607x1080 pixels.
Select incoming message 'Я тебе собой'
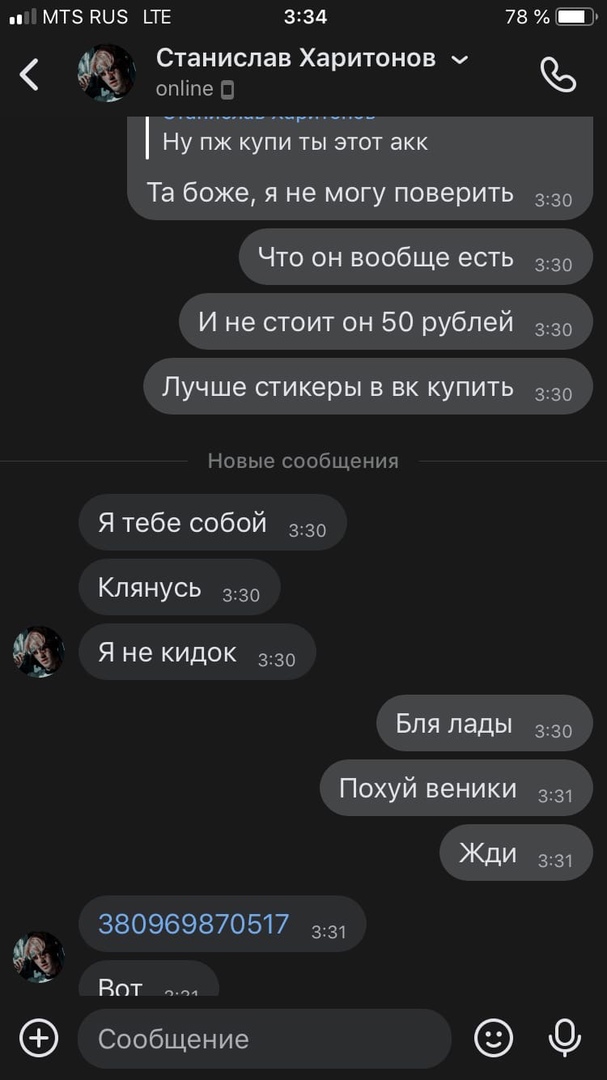pos(212,522)
